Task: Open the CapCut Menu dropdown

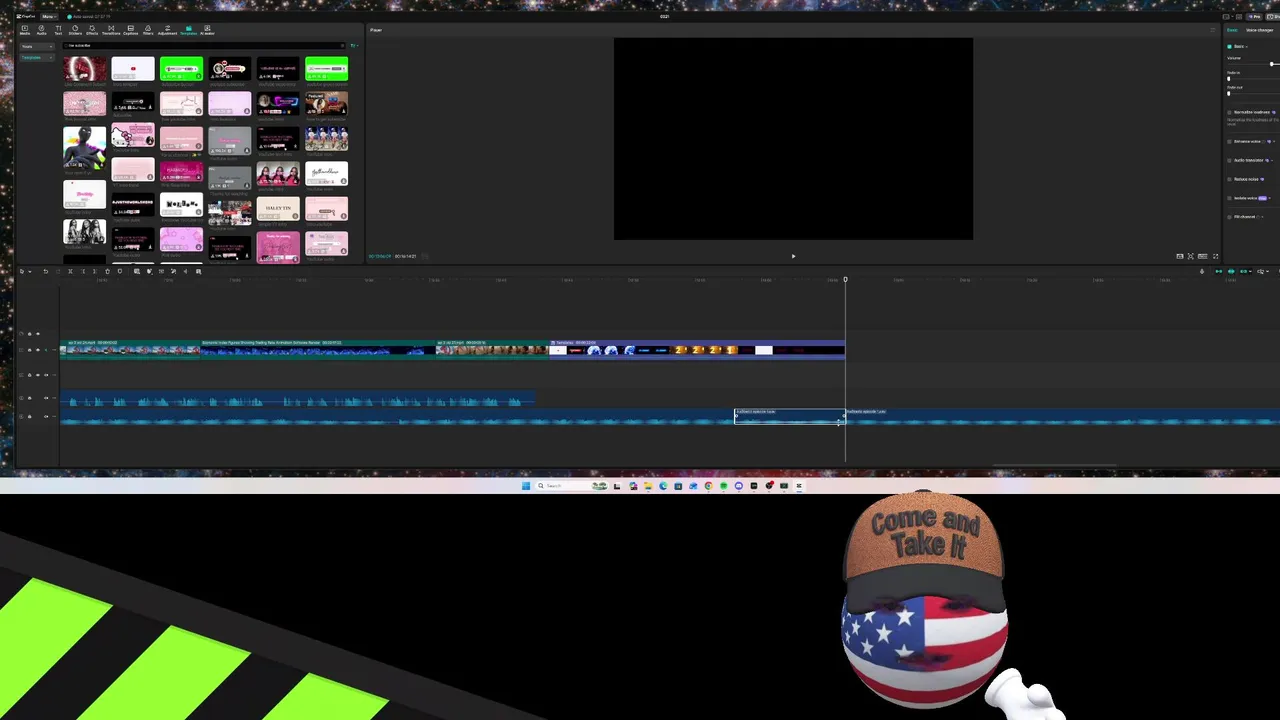Action: [49, 16]
